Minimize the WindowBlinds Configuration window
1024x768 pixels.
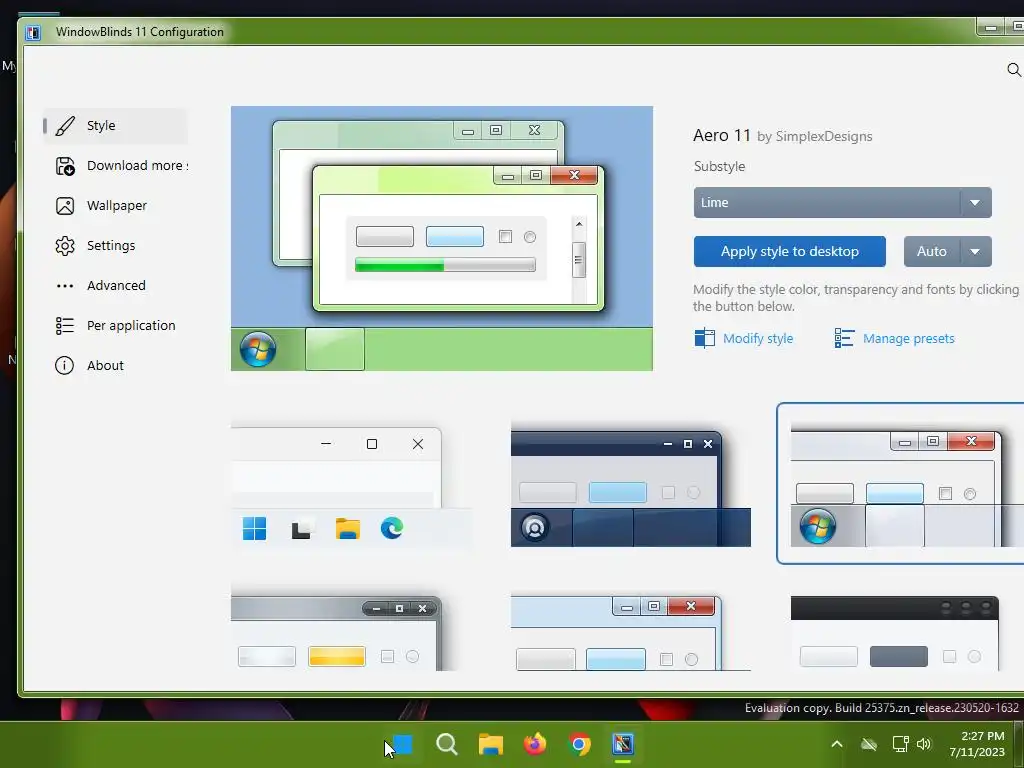click(991, 28)
